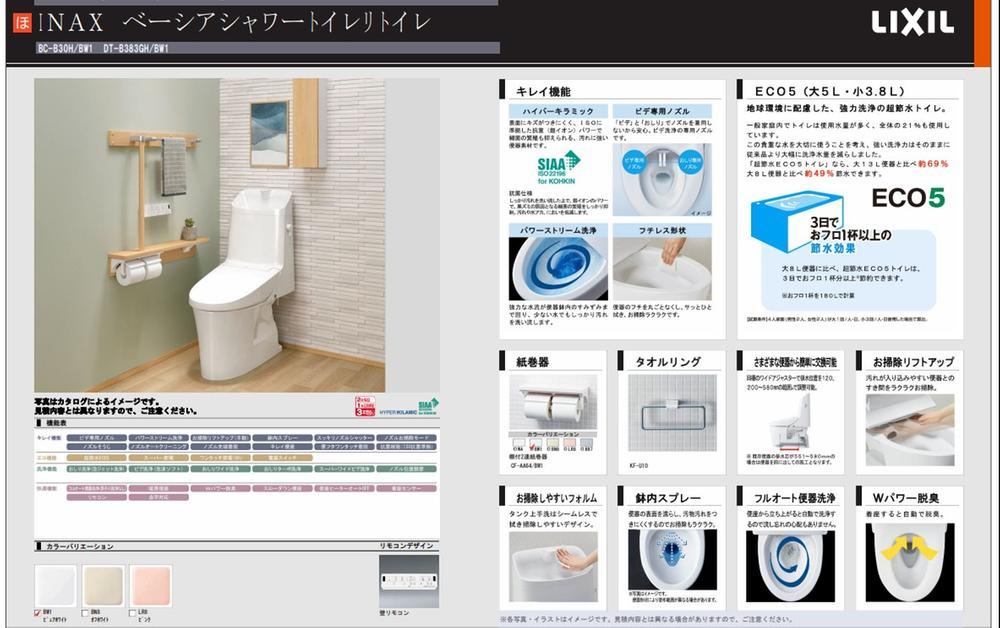Pick the pink paper holder color swatch
Screen dimensions: 1000x628
click(x=570, y=443)
